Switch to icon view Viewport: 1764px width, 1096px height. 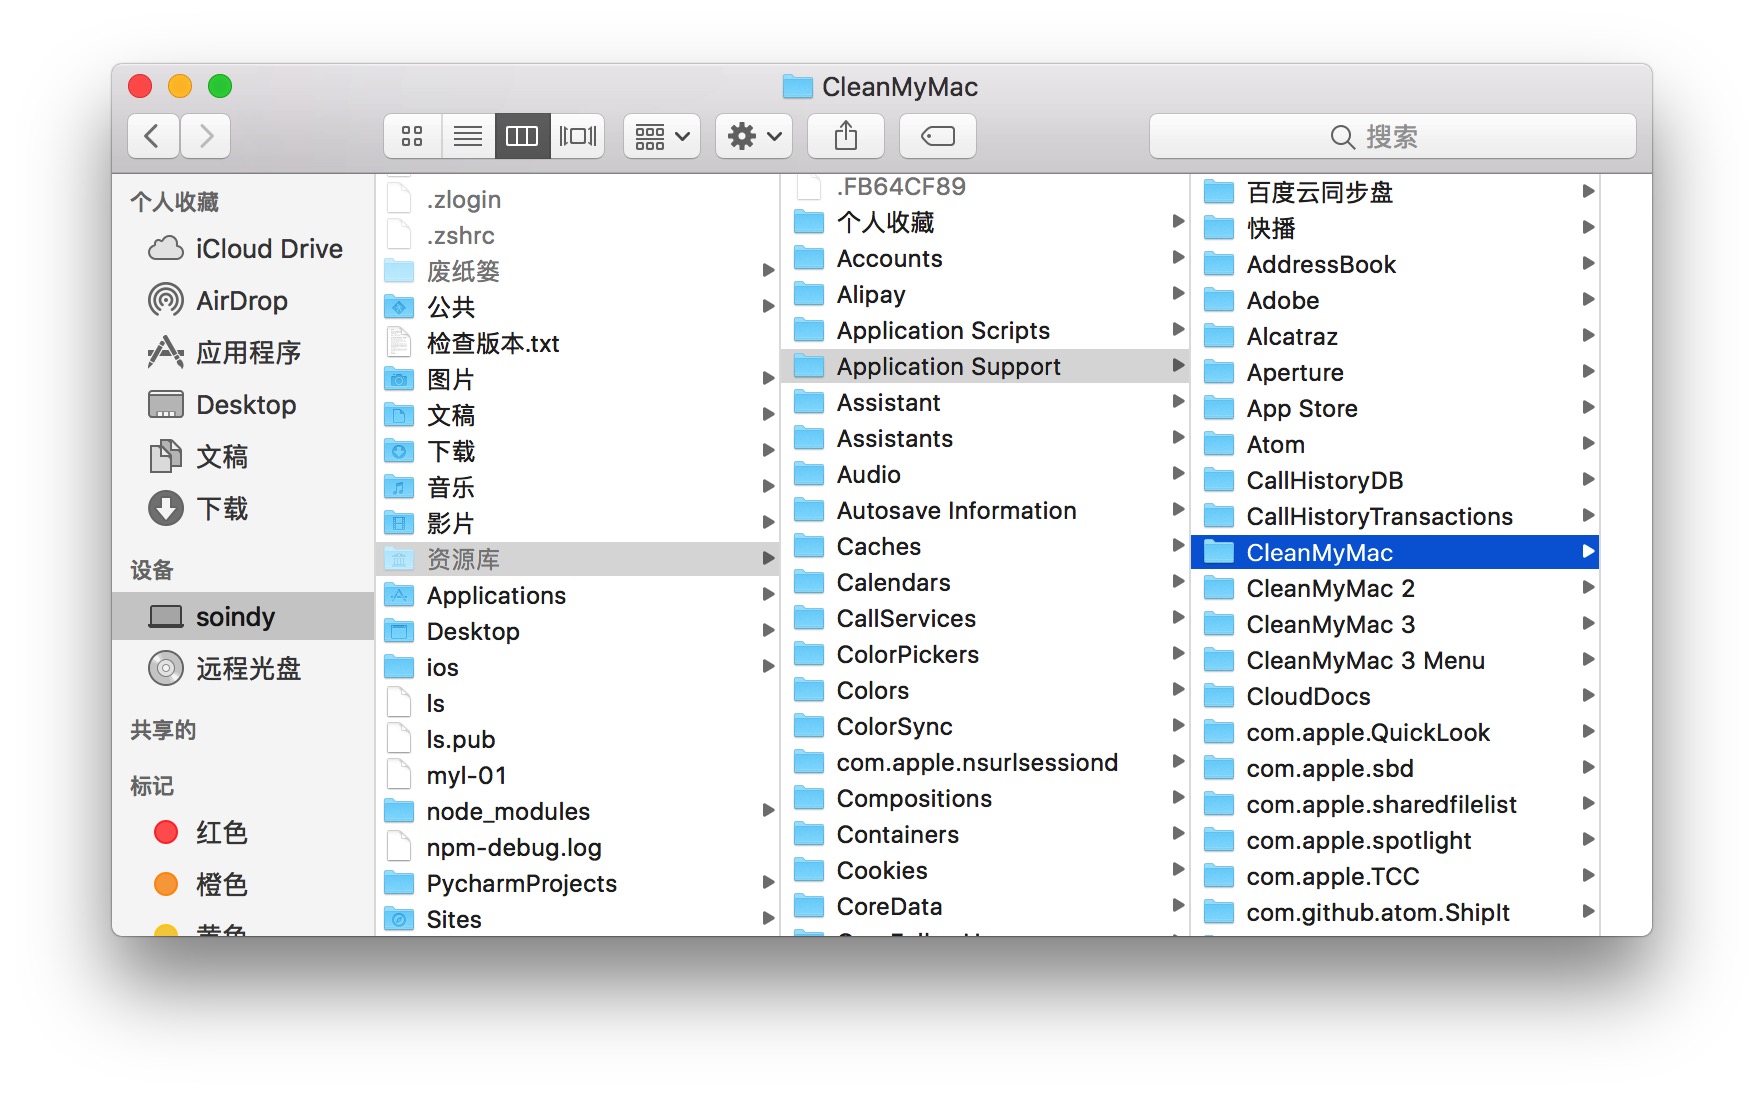pos(412,136)
